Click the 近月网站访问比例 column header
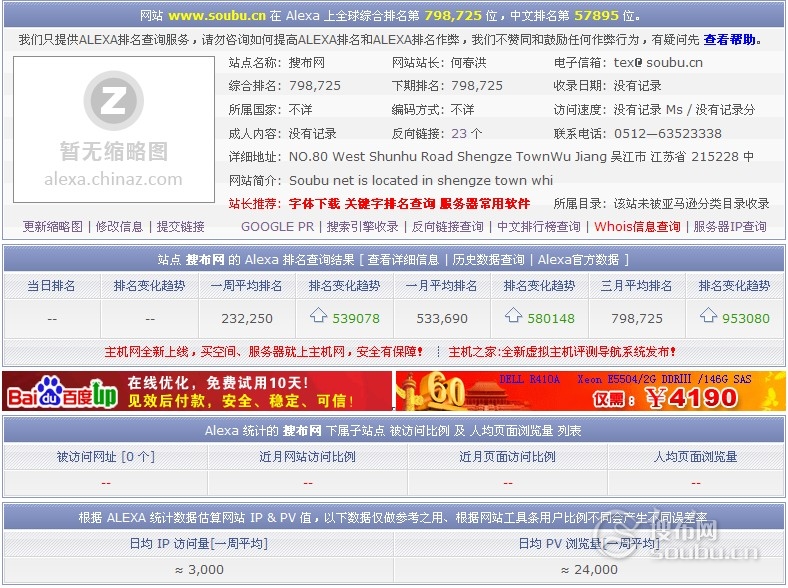 (x=307, y=457)
